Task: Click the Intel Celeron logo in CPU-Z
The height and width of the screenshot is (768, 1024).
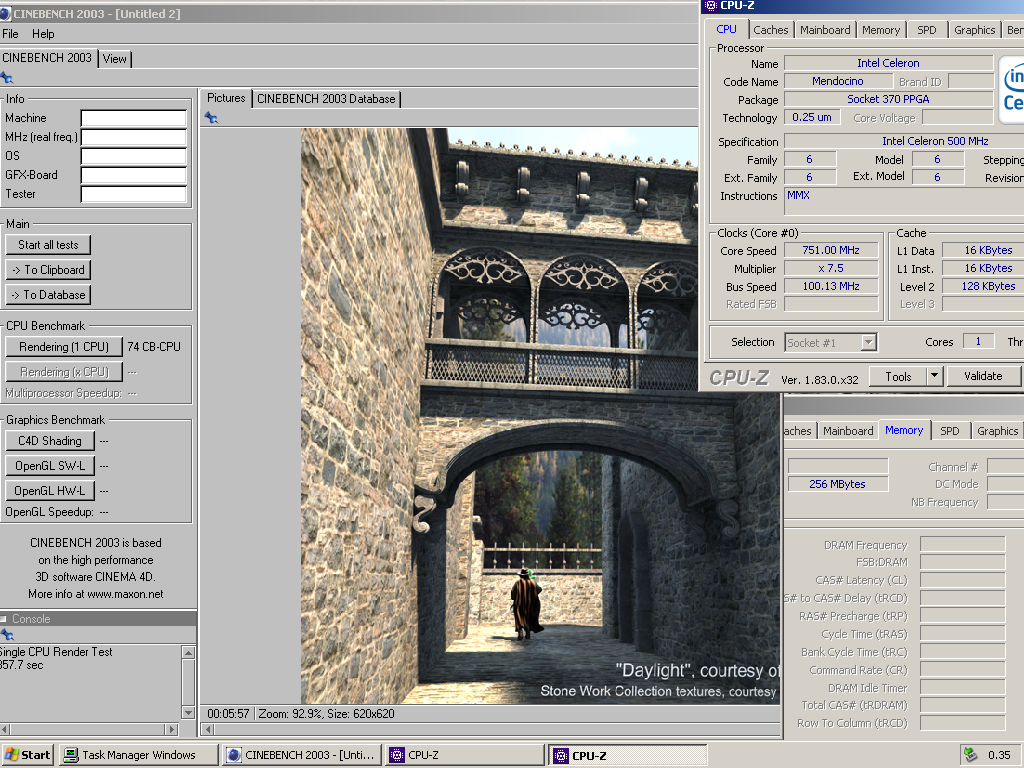Action: click(1012, 90)
